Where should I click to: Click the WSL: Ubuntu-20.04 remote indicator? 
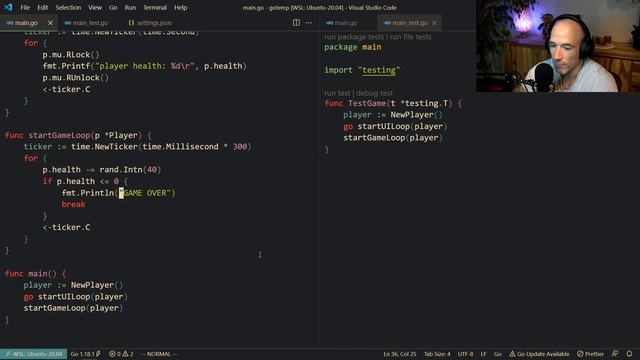(33, 354)
